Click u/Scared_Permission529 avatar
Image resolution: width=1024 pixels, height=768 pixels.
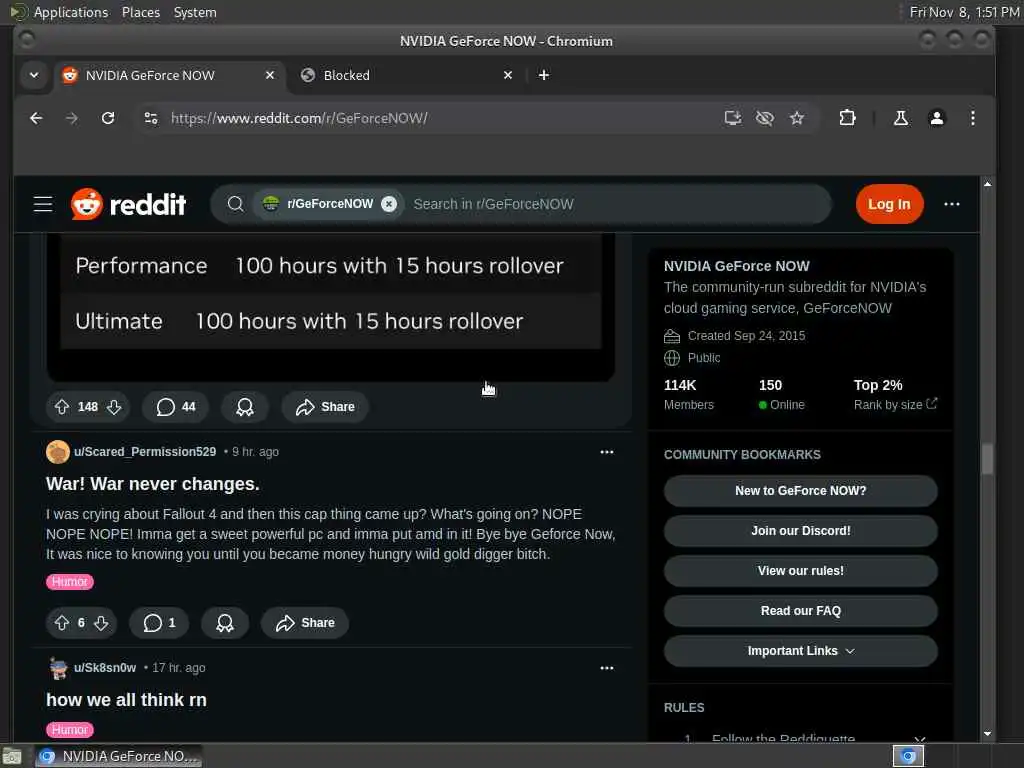click(x=57, y=452)
